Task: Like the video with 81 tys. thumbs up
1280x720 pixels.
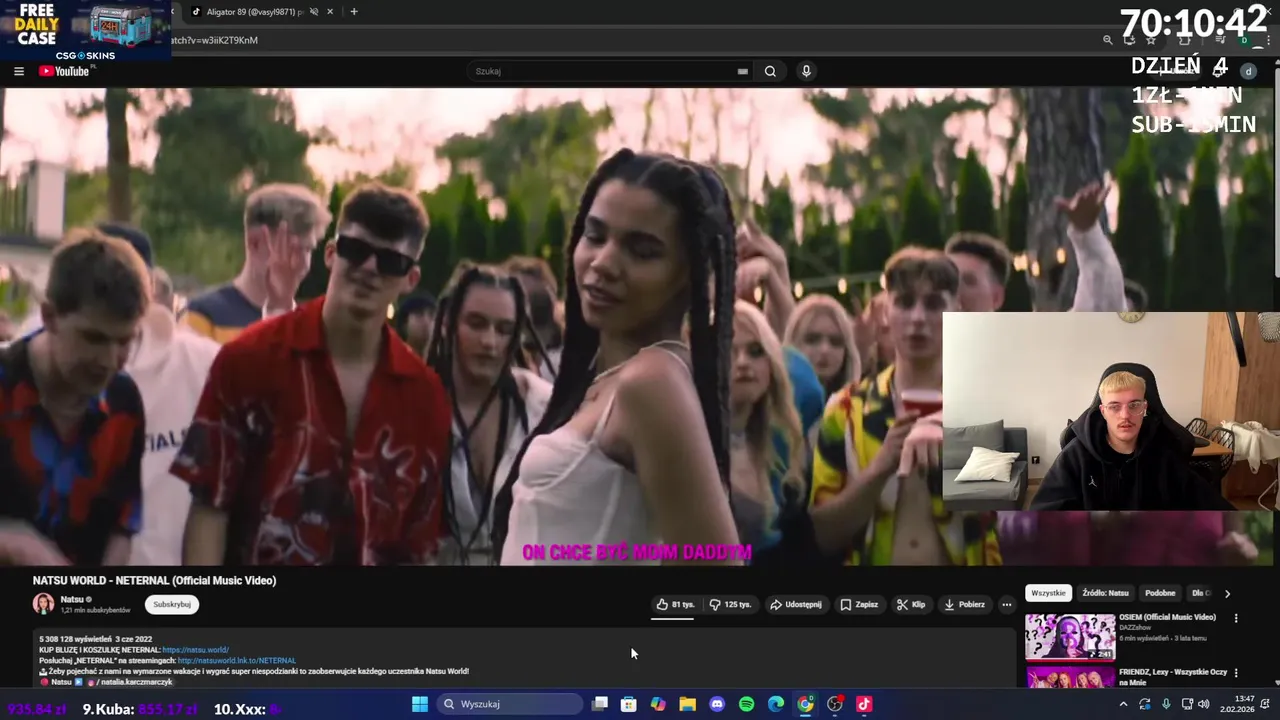Action: click(675, 604)
